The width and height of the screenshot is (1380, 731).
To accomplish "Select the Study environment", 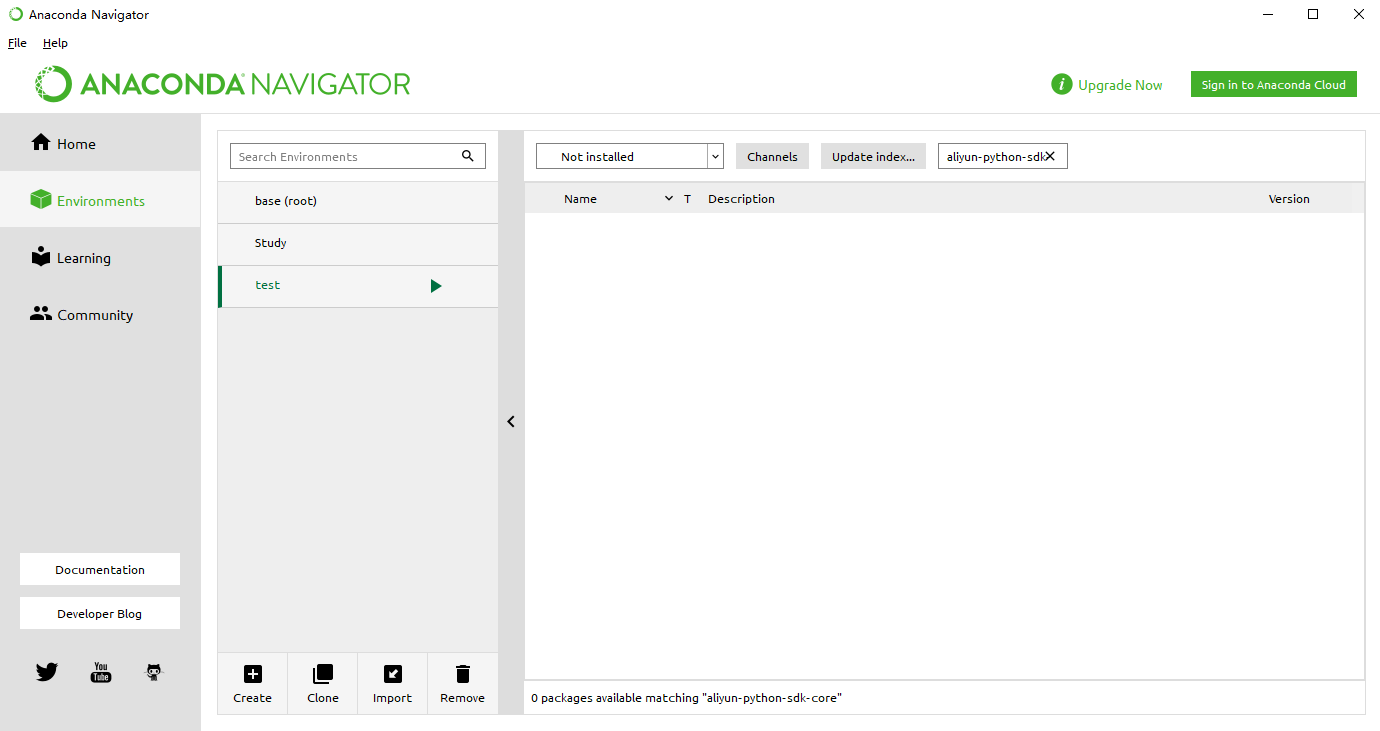I will (358, 243).
